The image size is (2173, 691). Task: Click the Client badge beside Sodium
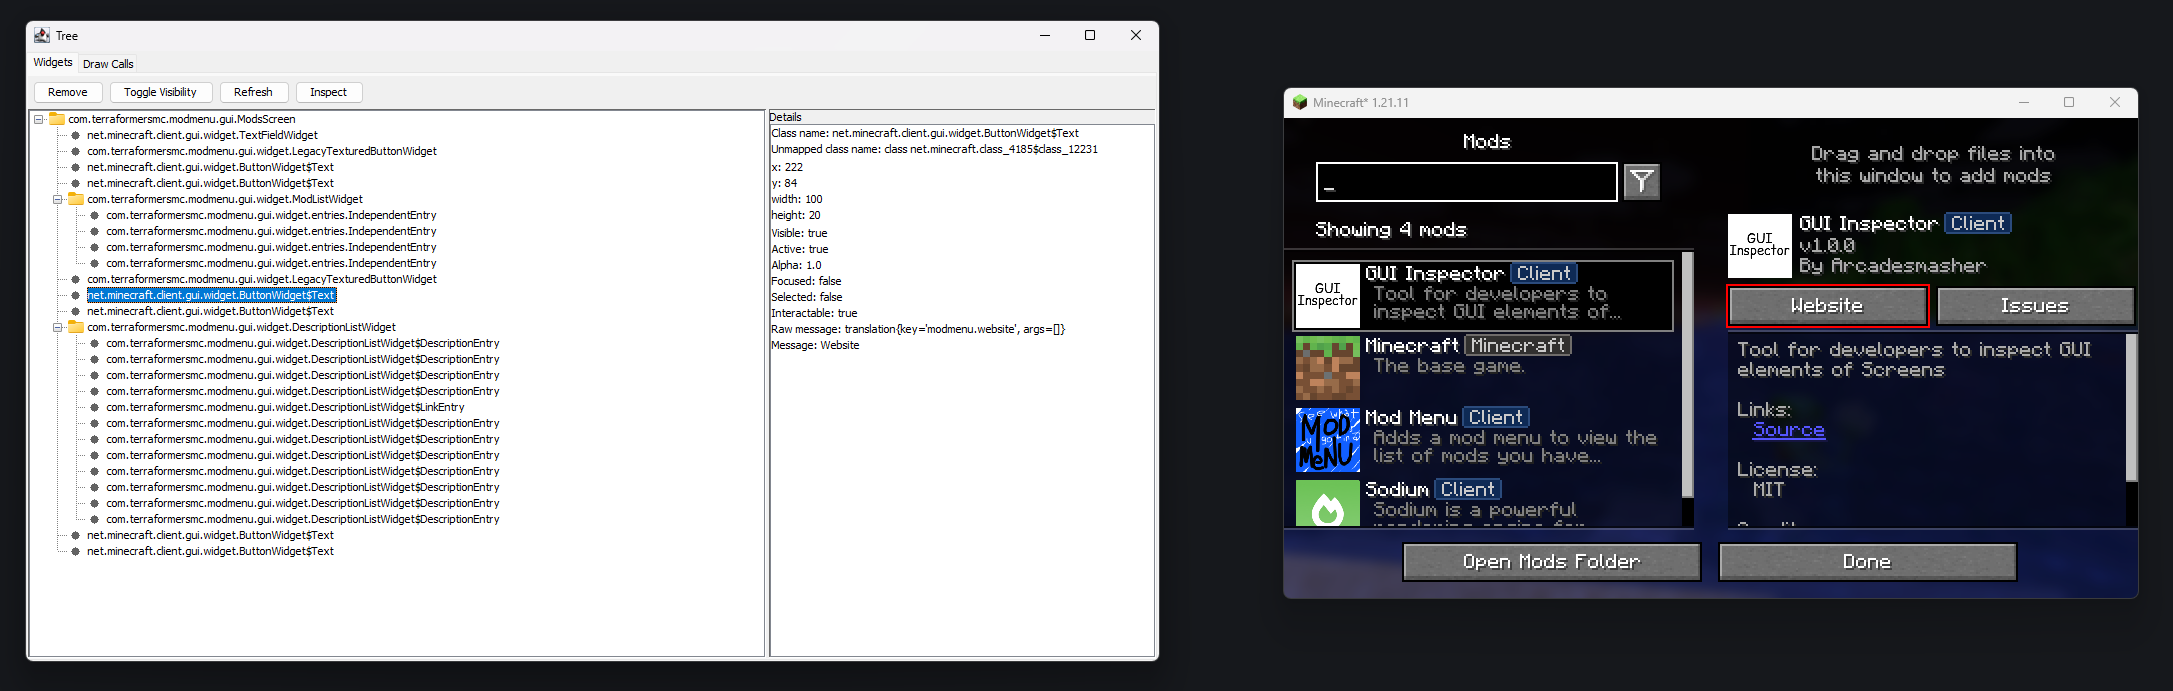tap(1468, 489)
